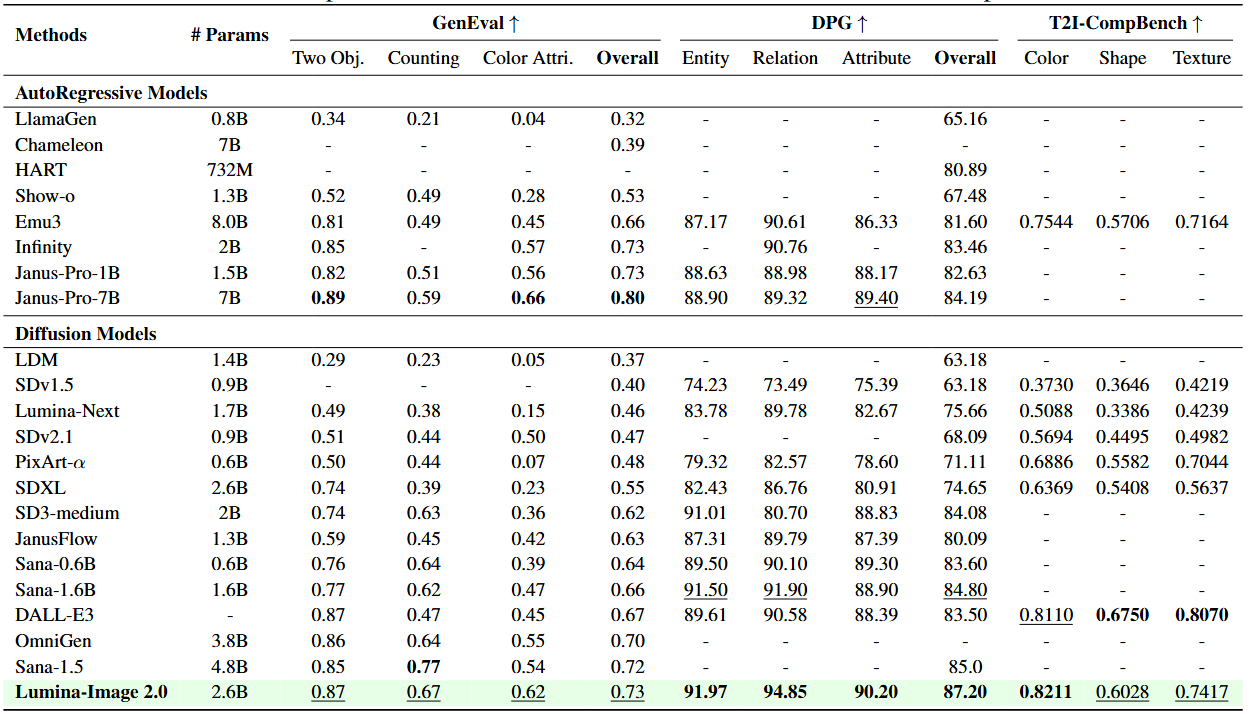The width and height of the screenshot is (1253, 714).
Task: Click DALL-E3's Texture score 0.8070
Action: coord(1202,616)
